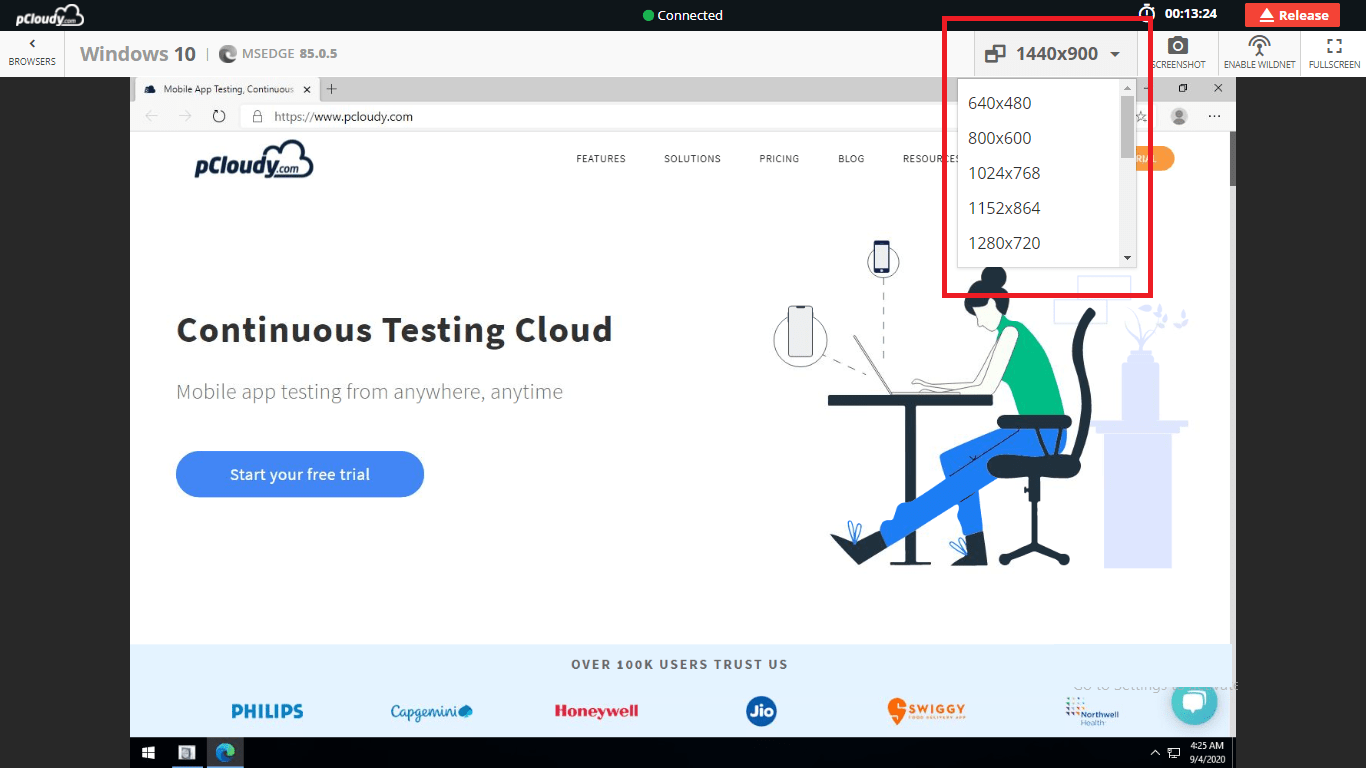Open the FEATURES nav menu
1366x768 pixels.
(x=601, y=159)
